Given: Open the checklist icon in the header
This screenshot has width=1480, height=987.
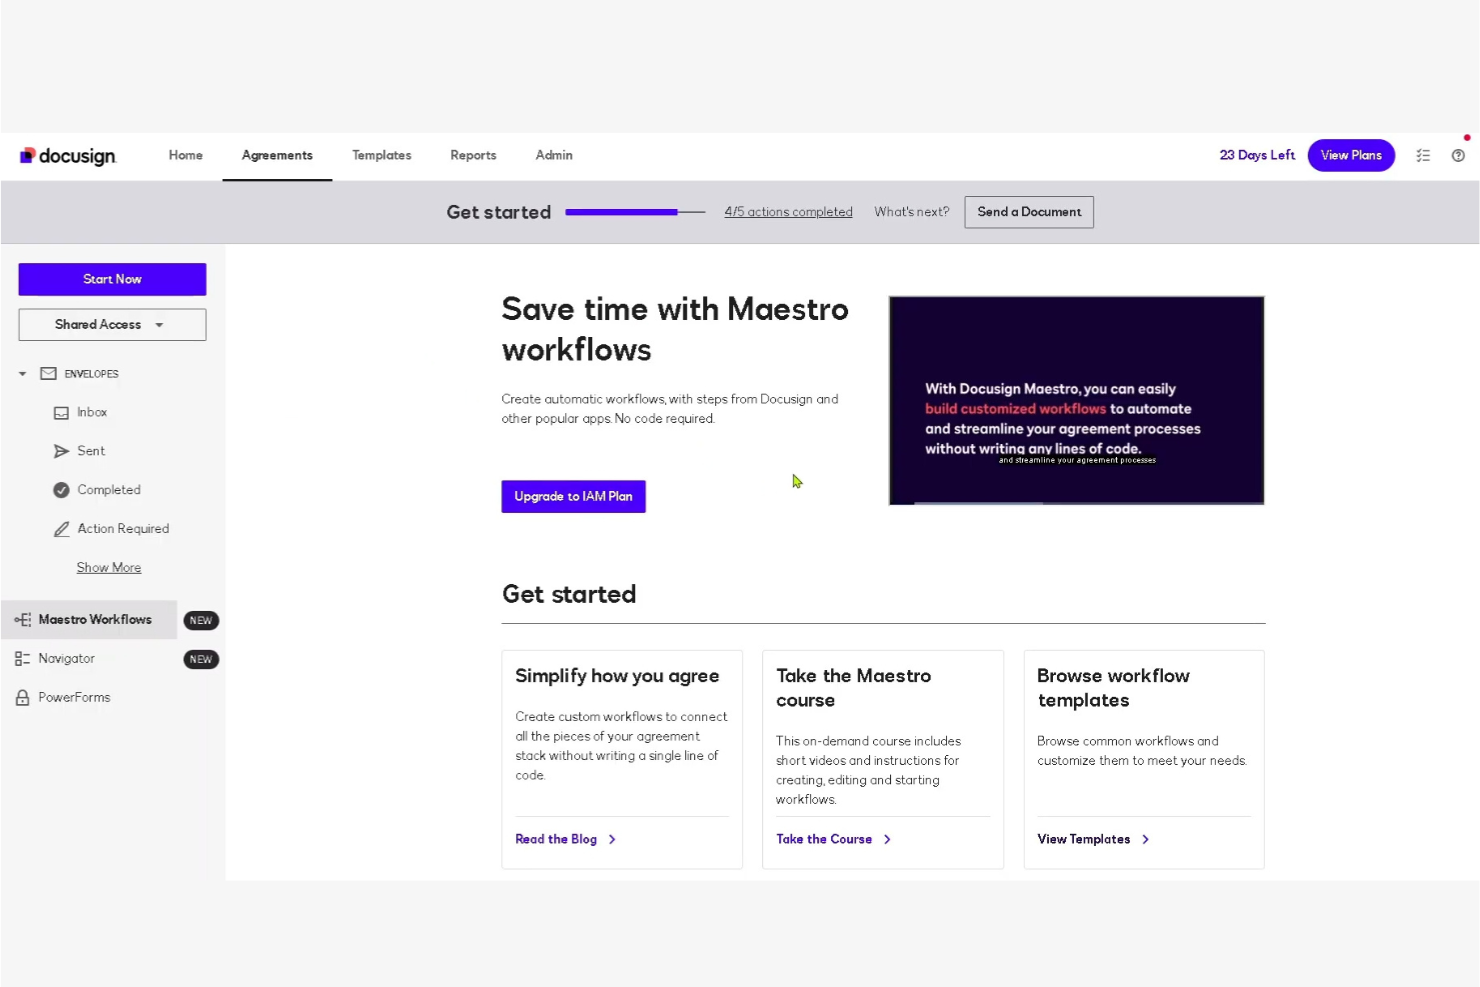Looking at the screenshot, I should 1423,156.
